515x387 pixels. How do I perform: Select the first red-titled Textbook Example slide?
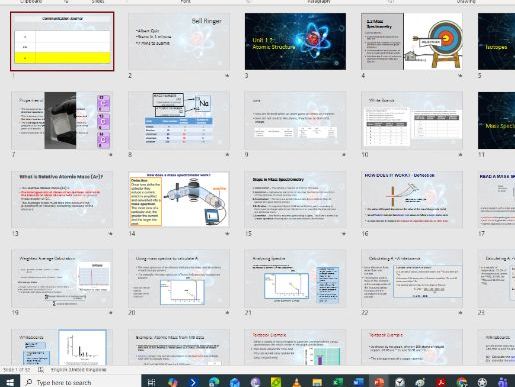[295, 347]
